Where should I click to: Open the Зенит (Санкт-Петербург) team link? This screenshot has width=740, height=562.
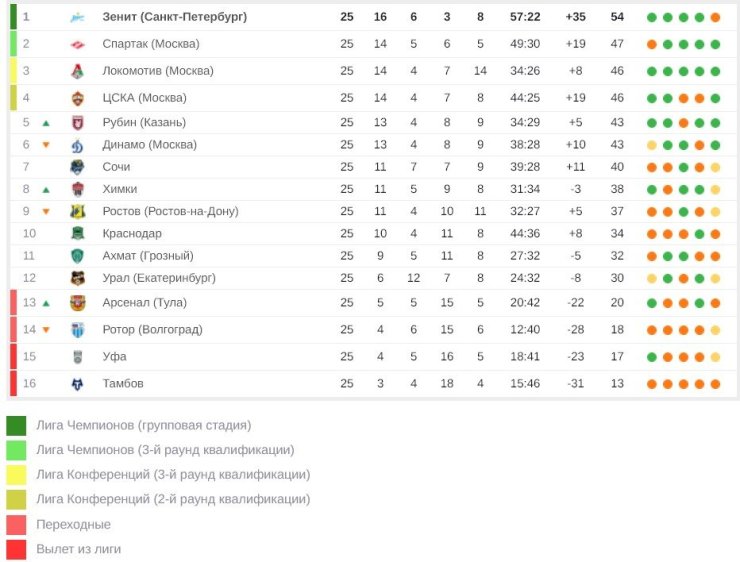point(174,17)
